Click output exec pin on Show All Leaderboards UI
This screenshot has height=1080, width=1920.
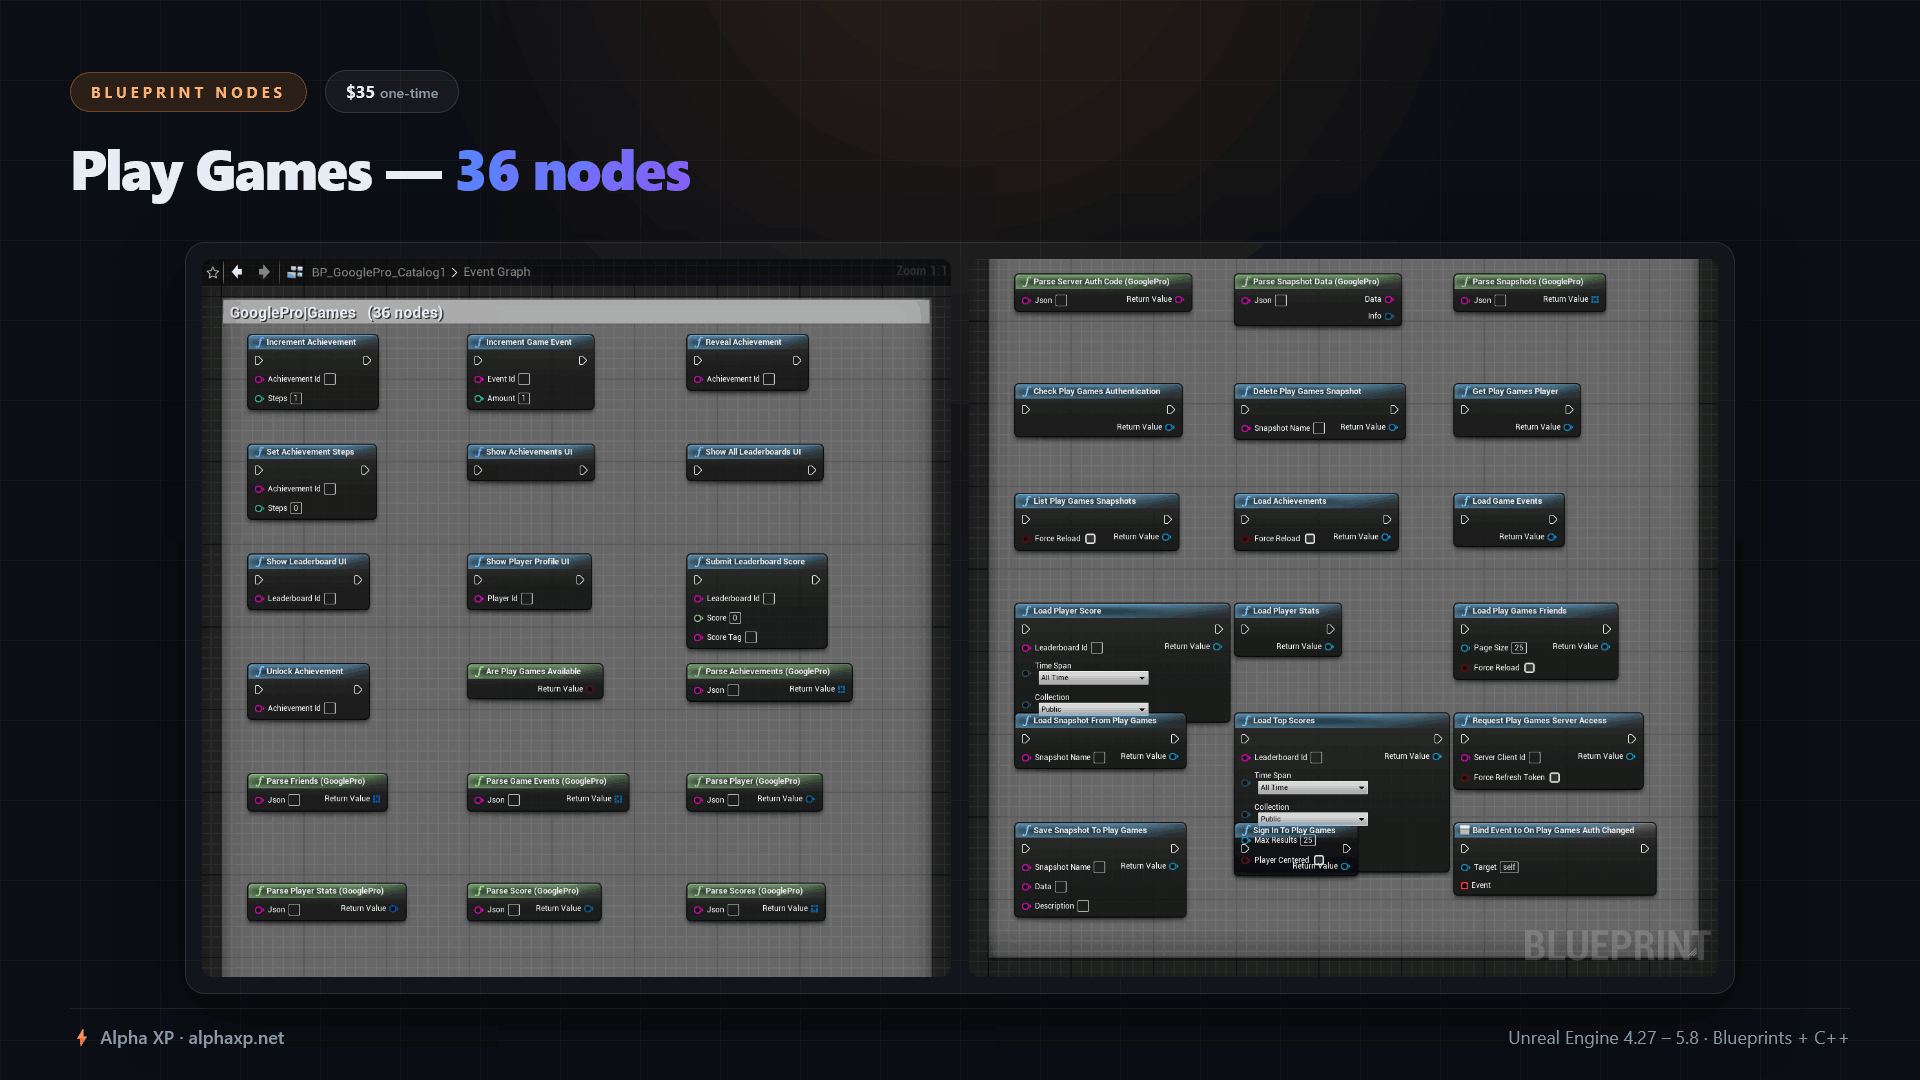click(x=812, y=470)
